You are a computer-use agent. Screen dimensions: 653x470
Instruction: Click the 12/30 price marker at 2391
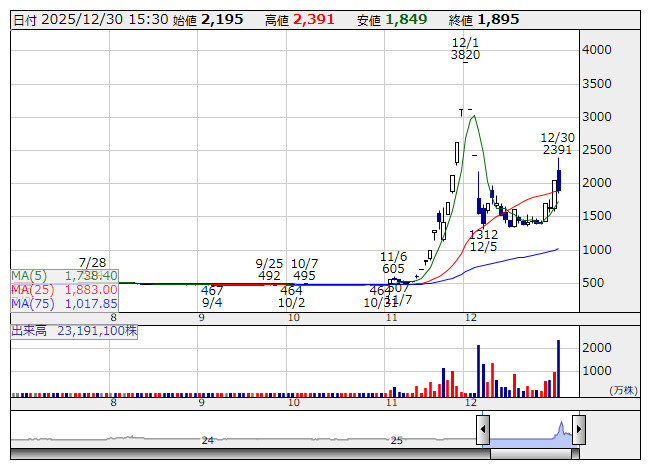557,143
